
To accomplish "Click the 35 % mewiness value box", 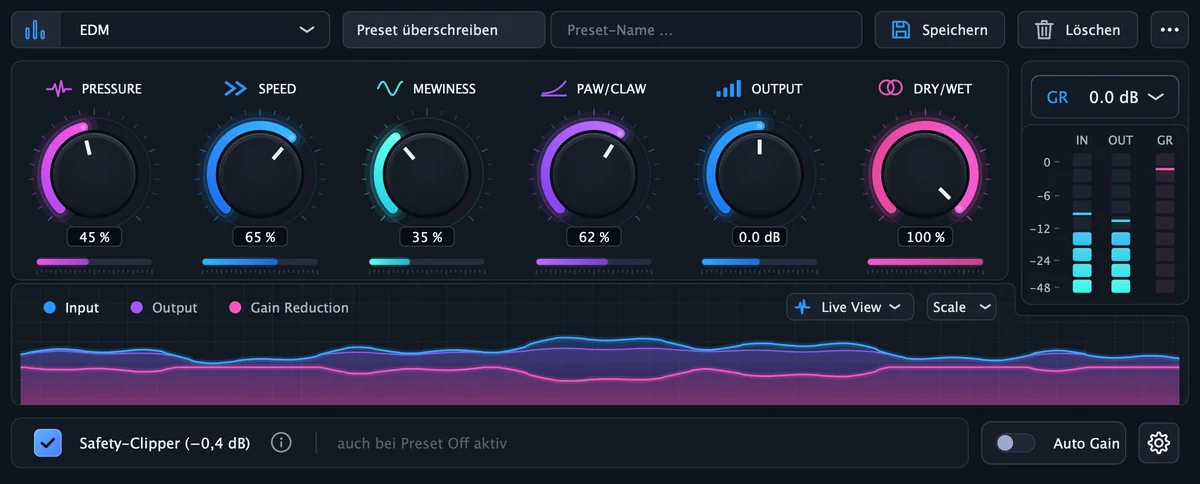I will tap(427, 237).
